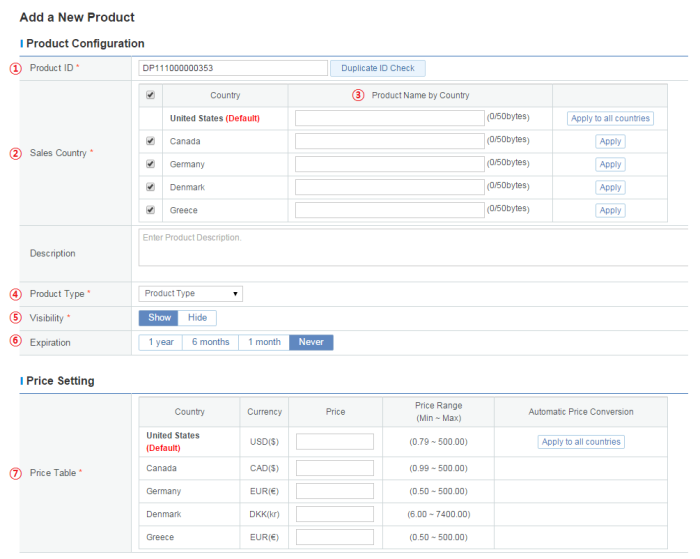Focus Greece EUR price field
Viewport: 700px width, 559px height.
[x=335, y=537]
